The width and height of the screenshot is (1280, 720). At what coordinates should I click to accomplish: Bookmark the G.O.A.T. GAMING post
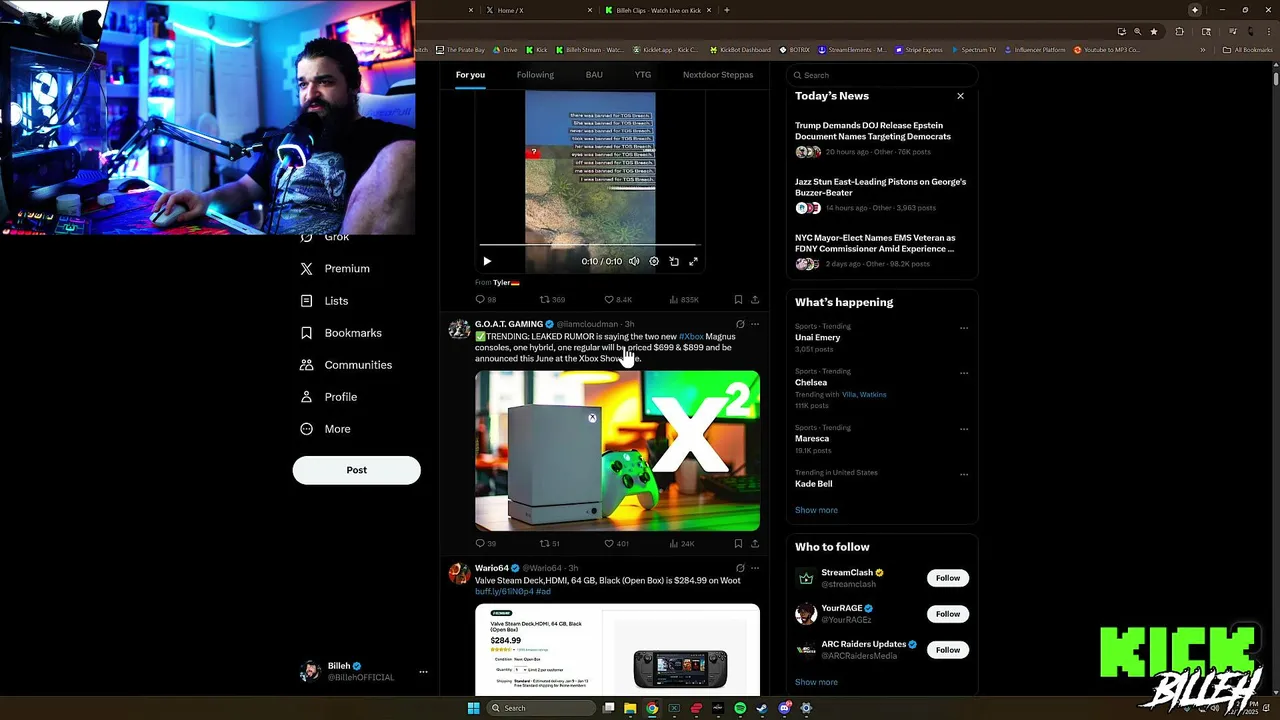coord(738,544)
